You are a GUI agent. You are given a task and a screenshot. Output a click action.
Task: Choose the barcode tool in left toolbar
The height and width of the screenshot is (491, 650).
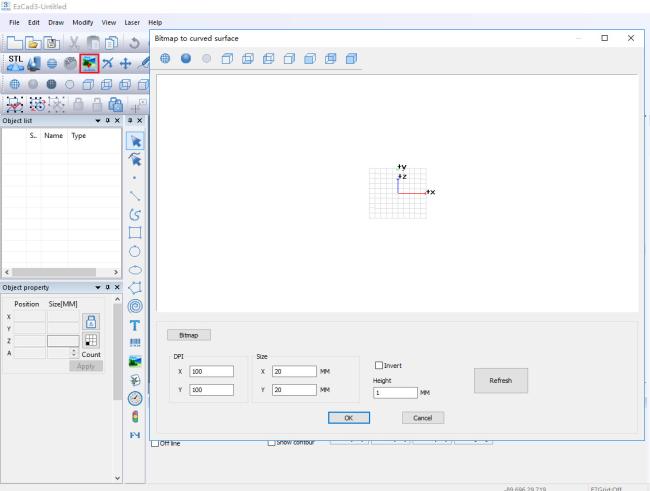pyautogui.click(x=135, y=342)
